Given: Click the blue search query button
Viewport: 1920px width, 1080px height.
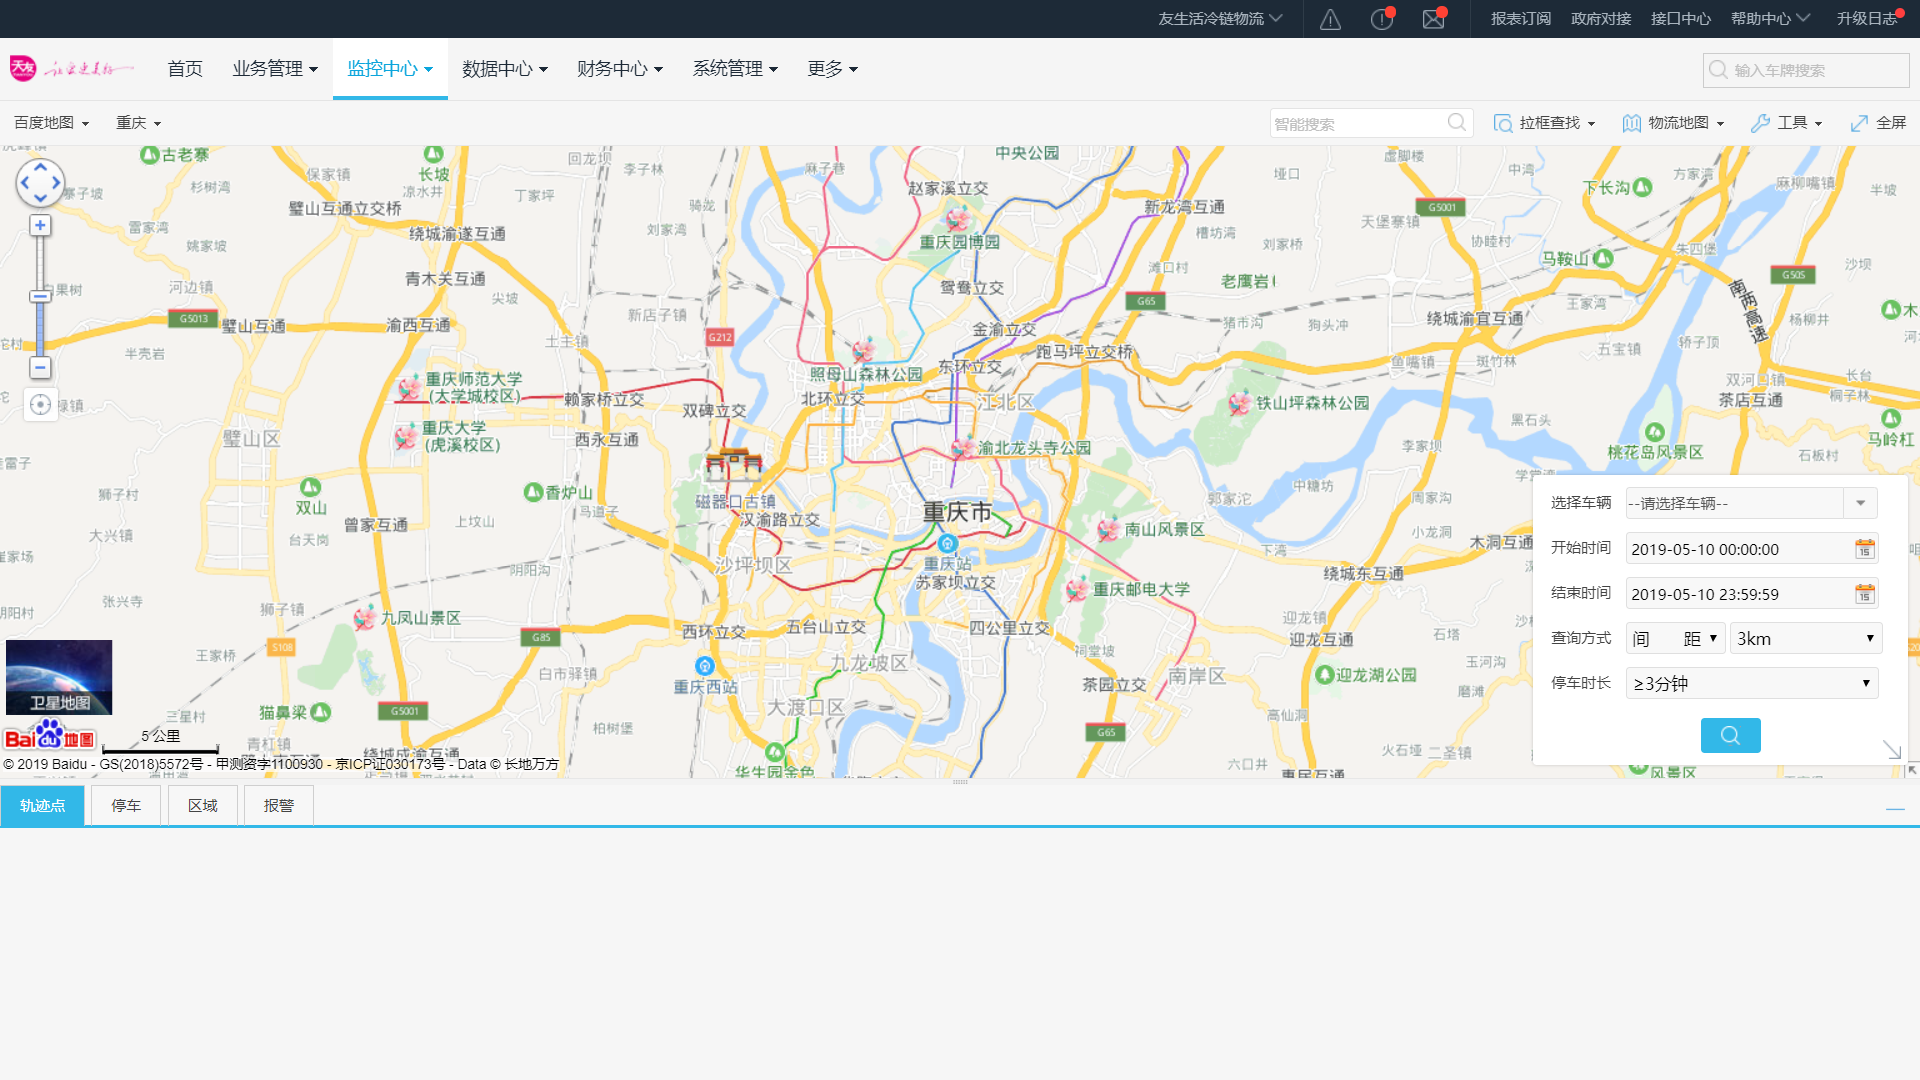Looking at the screenshot, I should [1730, 736].
